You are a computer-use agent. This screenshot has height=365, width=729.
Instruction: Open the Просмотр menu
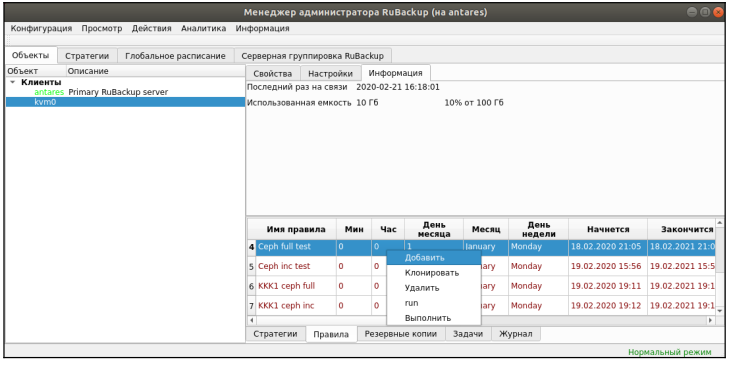102,28
